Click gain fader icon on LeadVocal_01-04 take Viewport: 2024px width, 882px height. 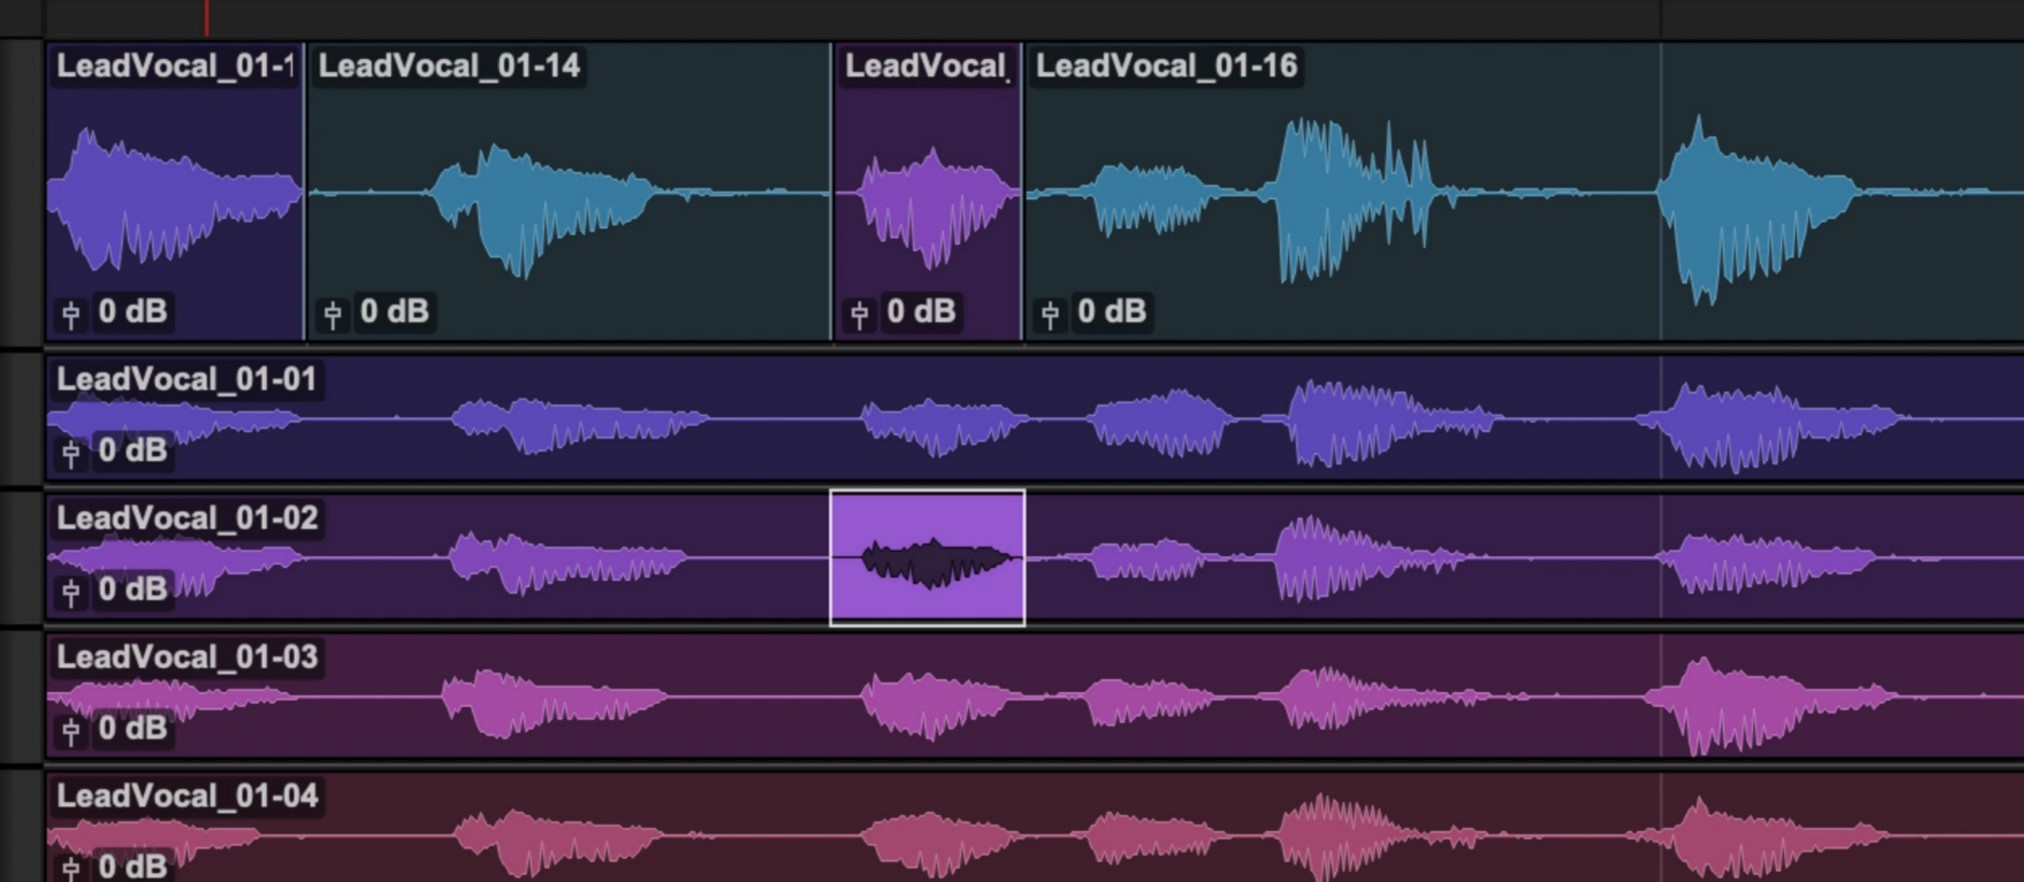[71, 868]
